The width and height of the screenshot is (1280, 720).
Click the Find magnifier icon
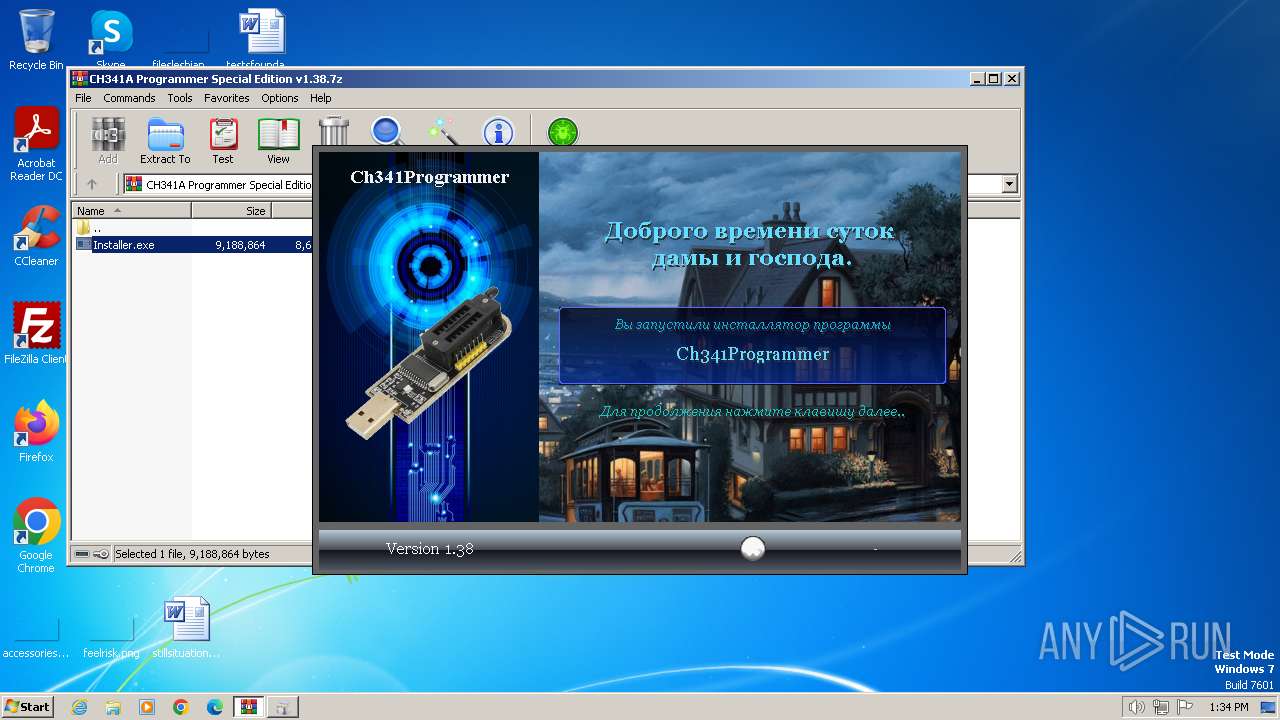point(387,131)
